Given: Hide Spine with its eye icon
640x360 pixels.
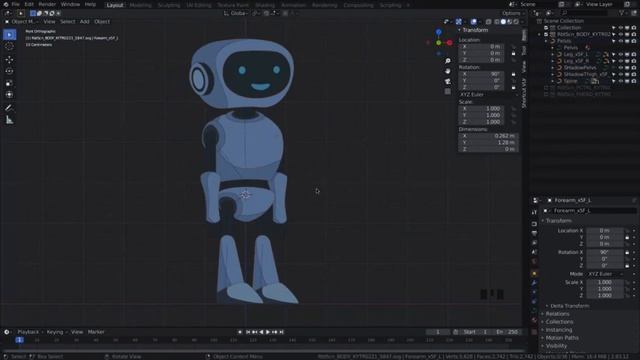Looking at the screenshot, I should point(621,81).
